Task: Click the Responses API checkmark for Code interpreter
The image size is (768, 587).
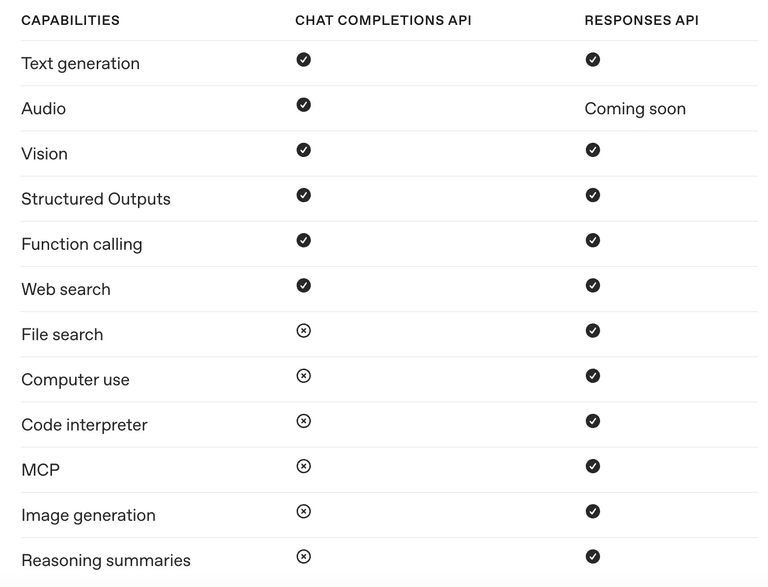Action: click(593, 421)
